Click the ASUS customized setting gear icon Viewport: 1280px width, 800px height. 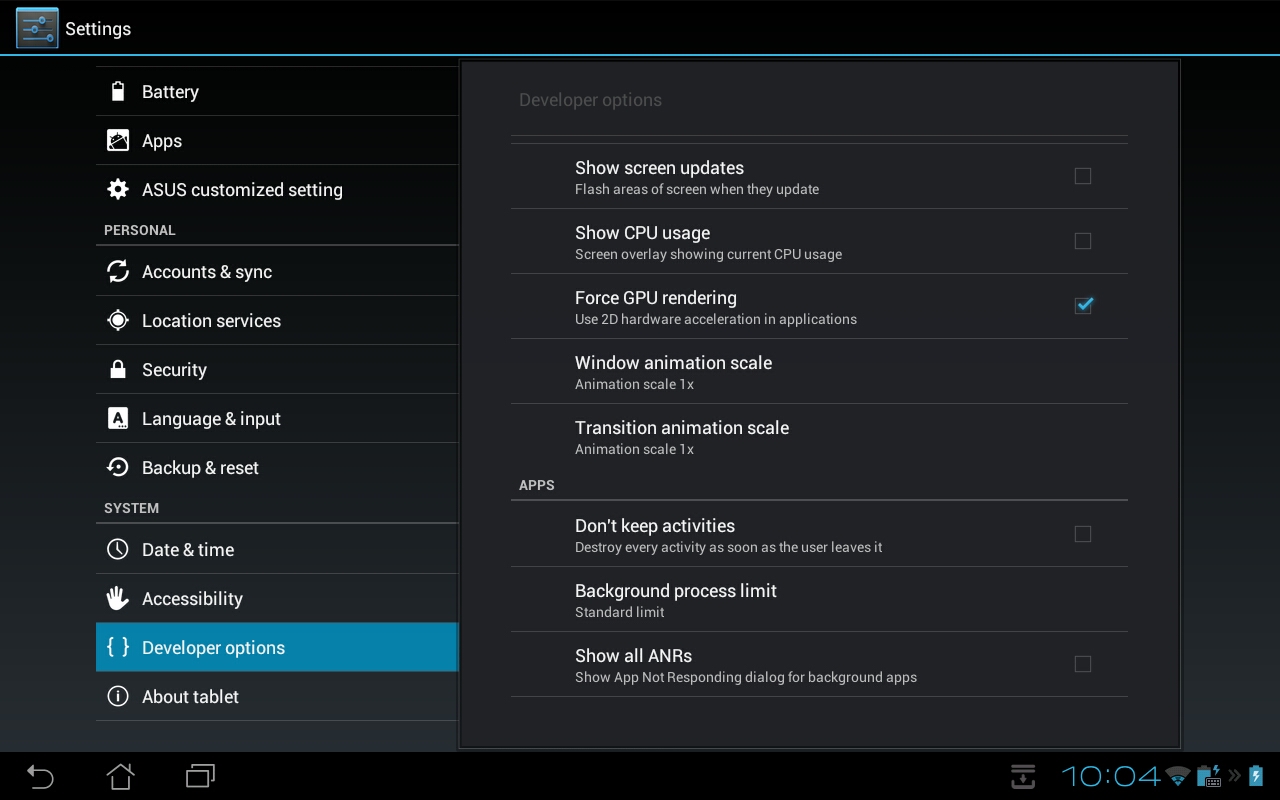click(118, 189)
